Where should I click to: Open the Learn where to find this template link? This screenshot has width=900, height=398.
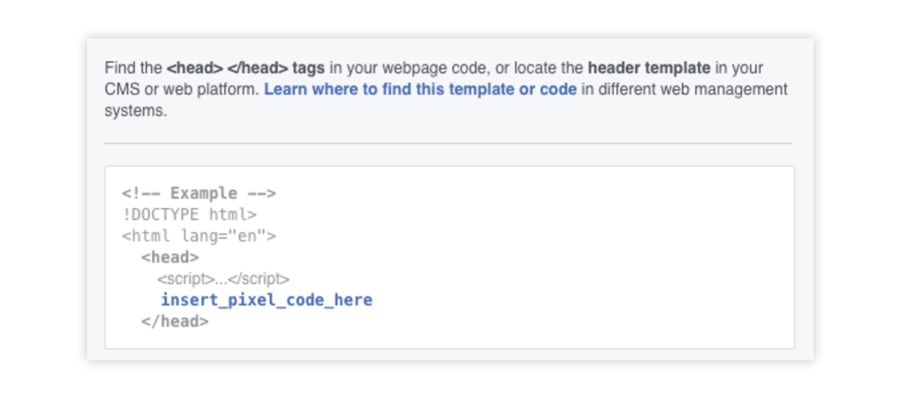pyautogui.click(x=420, y=90)
